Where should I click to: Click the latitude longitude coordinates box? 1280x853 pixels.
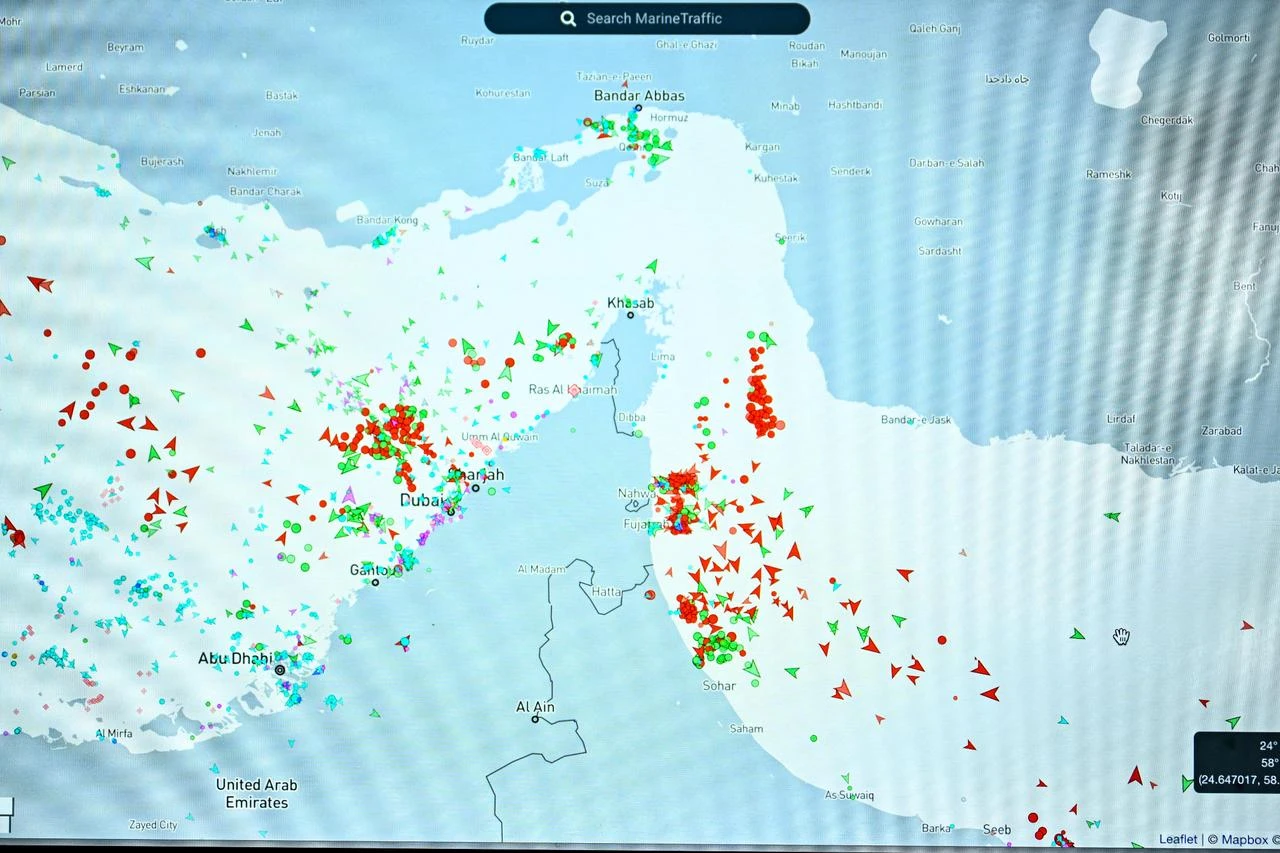(1237, 762)
